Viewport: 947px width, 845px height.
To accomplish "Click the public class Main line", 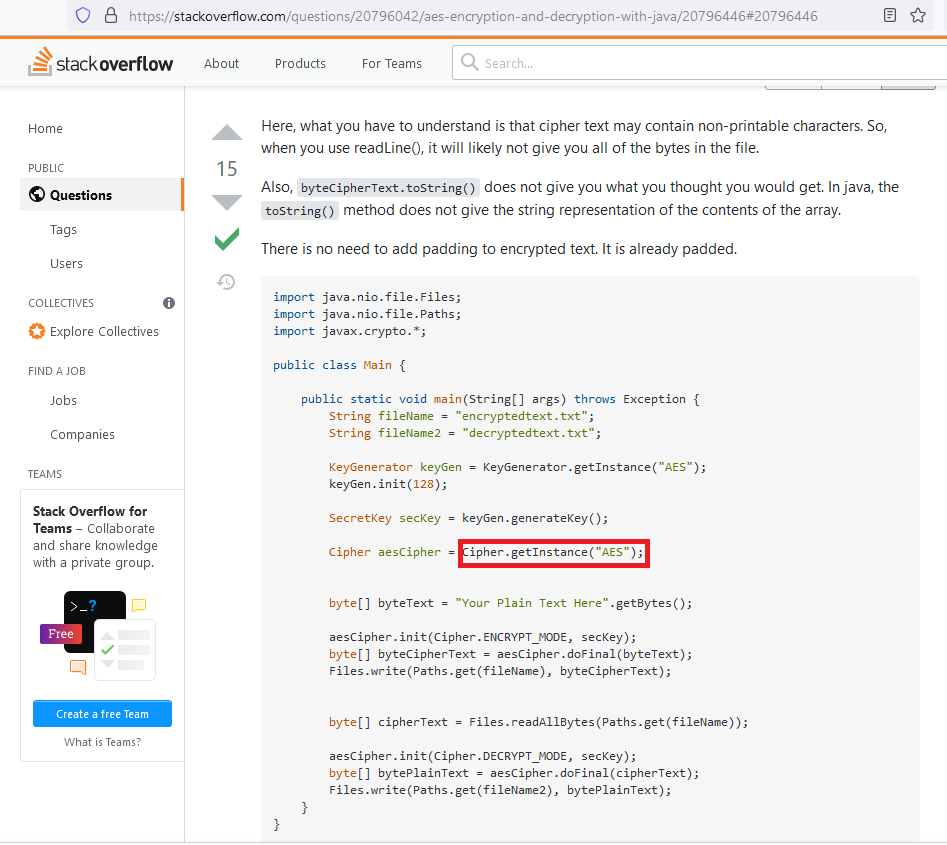I will pyautogui.click(x=339, y=365).
